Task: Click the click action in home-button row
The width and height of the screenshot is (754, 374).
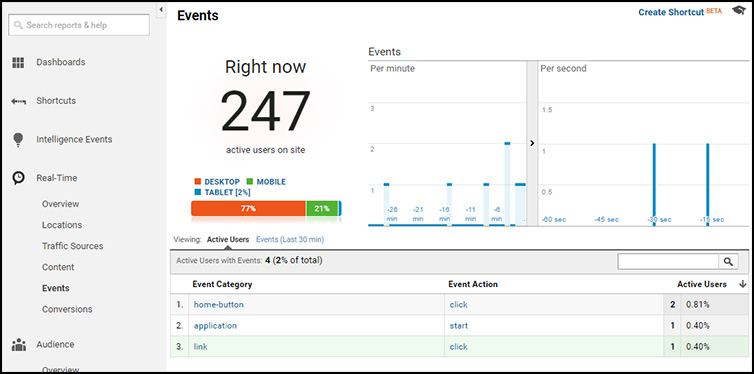Action: (459, 305)
